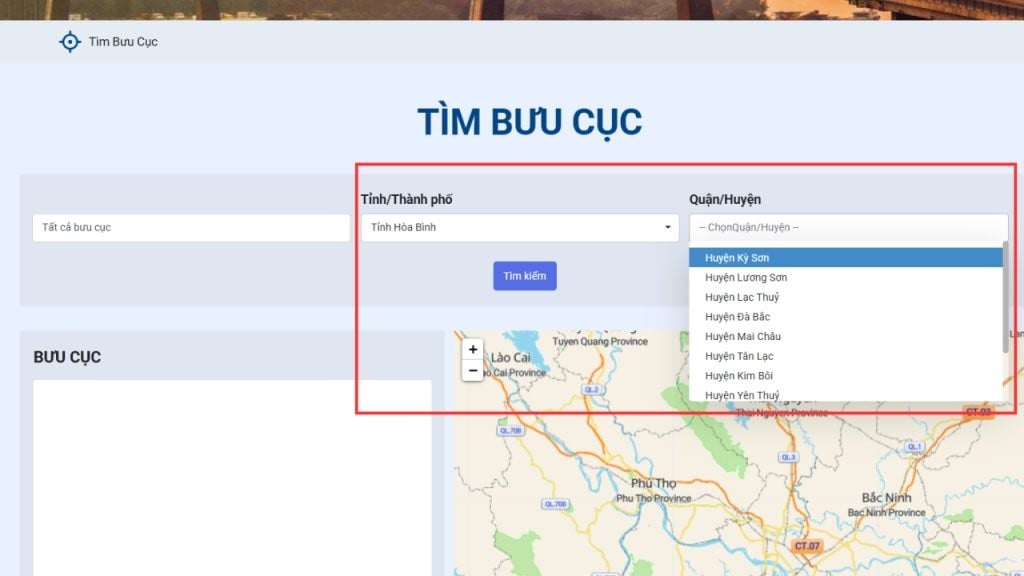Screen dimensions: 1024x576
Task: Zoom in the map with plus button
Action: [x=474, y=350]
